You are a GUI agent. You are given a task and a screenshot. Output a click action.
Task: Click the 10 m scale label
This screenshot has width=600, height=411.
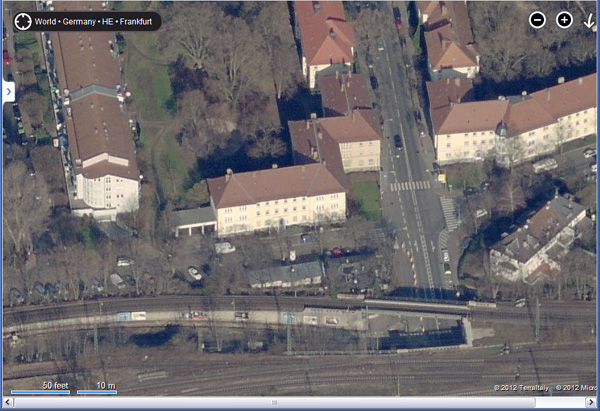[106, 385]
